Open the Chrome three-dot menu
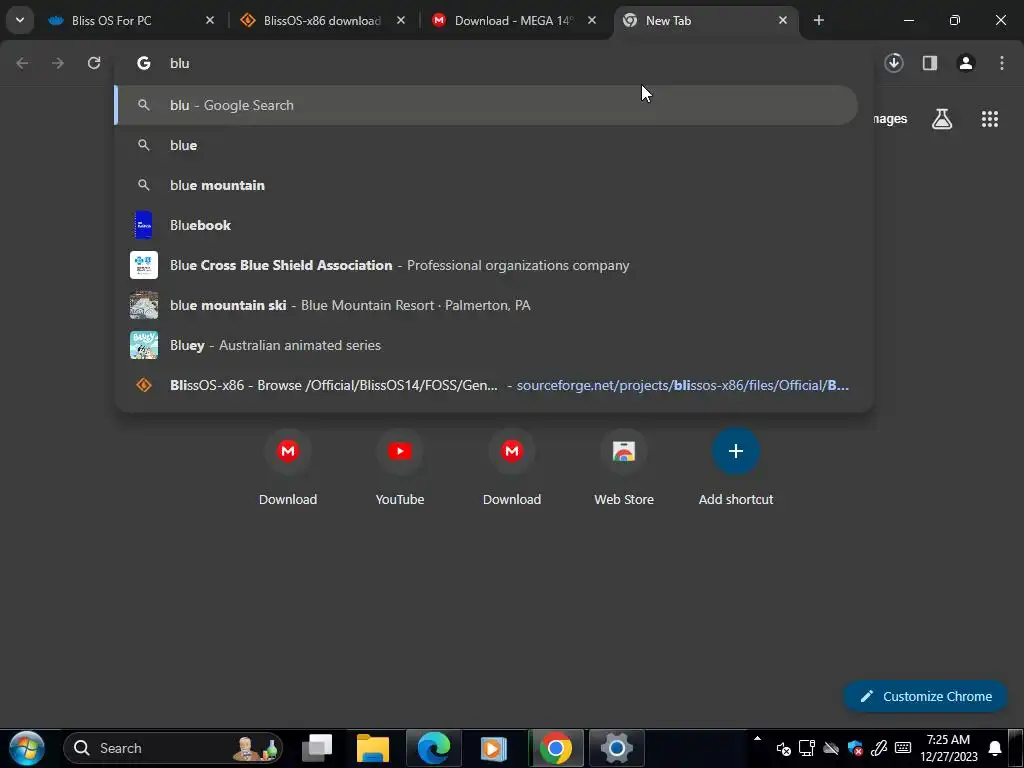The width and height of the screenshot is (1024, 768). coord(1001,63)
